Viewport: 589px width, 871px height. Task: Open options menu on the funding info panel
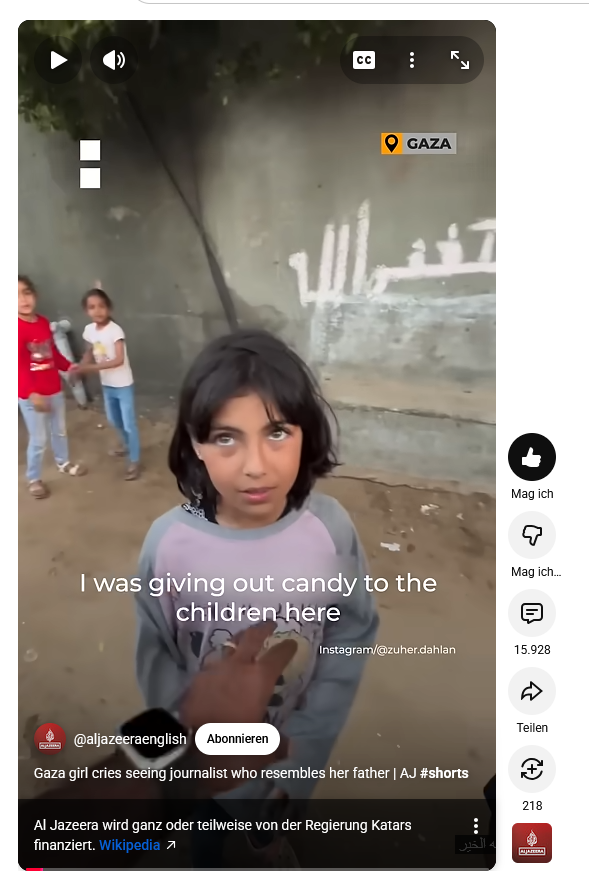click(x=476, y=825)
